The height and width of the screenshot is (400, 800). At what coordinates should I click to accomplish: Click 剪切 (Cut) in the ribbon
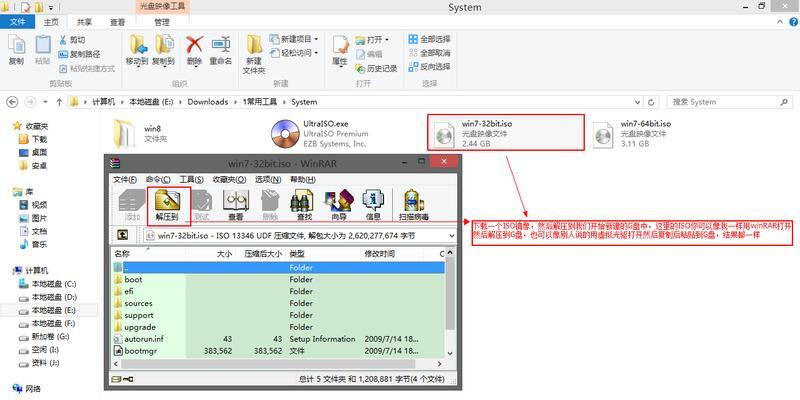coord(72,40)
